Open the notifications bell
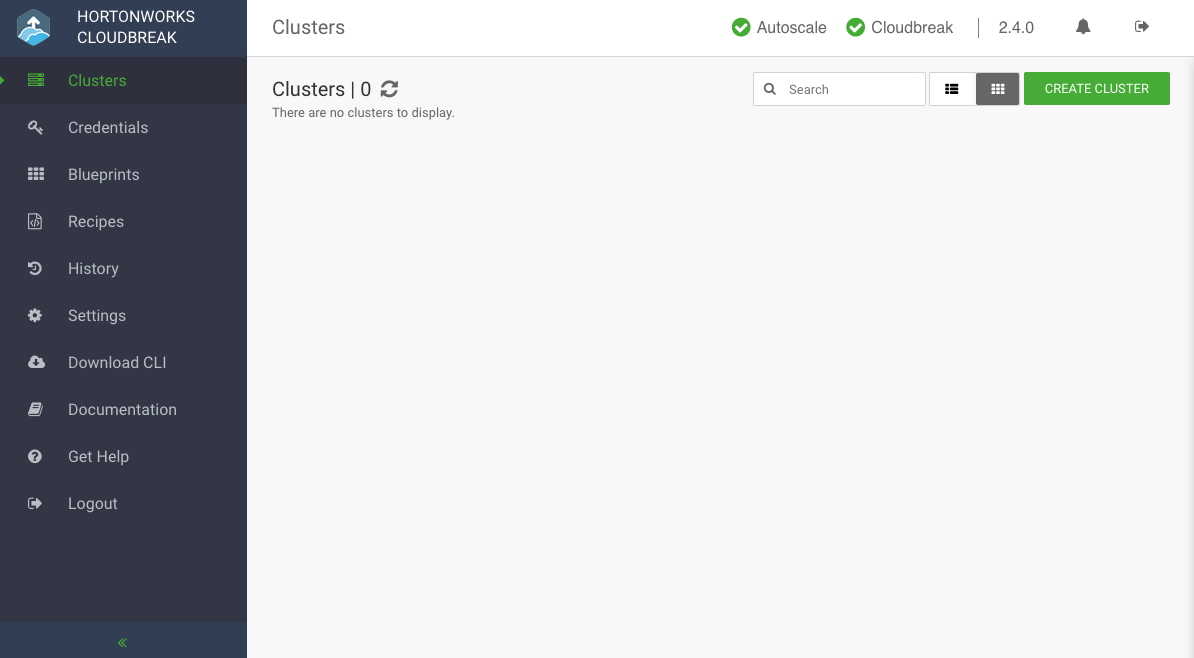Image resolution: width=1194 pixels, height=658 pixels. point(1083,27)
